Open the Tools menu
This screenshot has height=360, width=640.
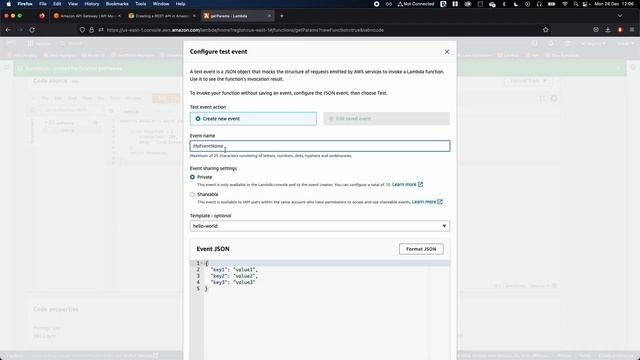(x=141, y=4)
